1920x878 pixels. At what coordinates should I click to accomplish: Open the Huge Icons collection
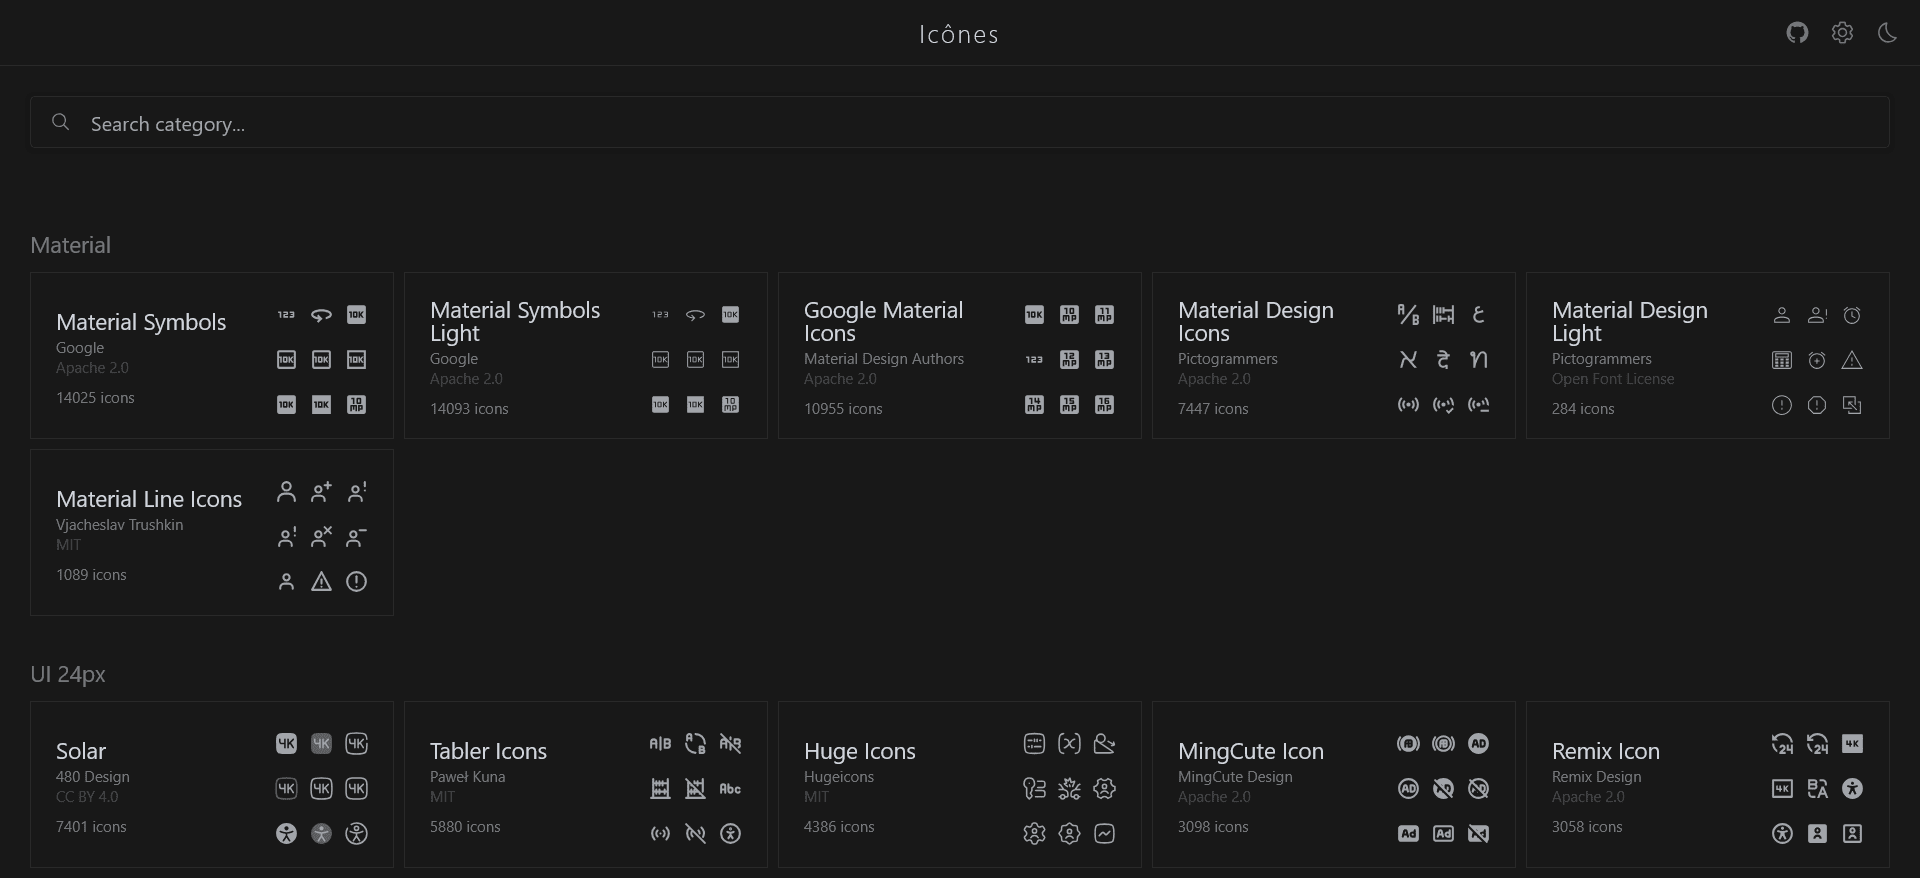(x=859, y=751)
